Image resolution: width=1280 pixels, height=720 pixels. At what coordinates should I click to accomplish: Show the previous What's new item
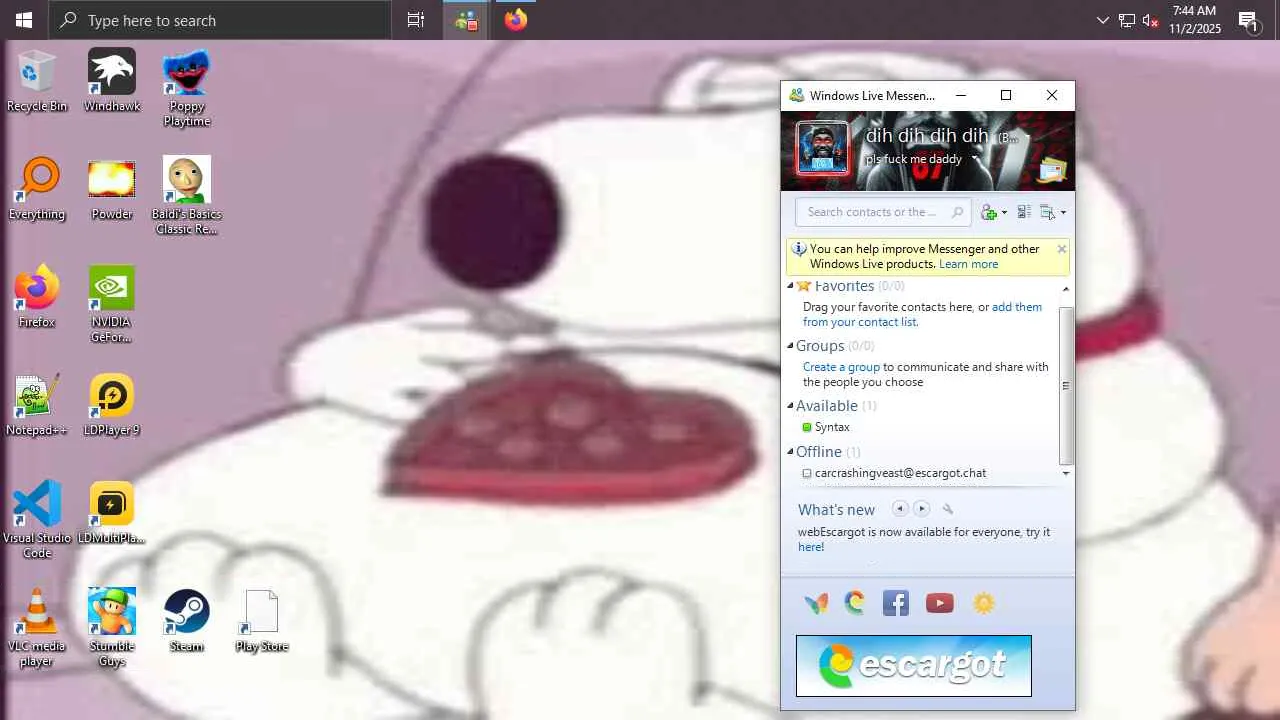pyautogui.click(x=900, y=509)
